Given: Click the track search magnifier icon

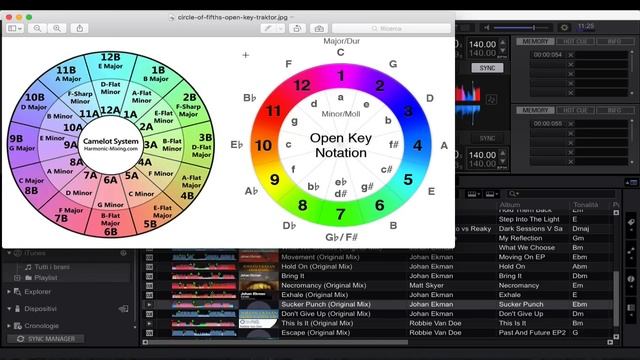Looking at the screenshot, I should [513, 194].
